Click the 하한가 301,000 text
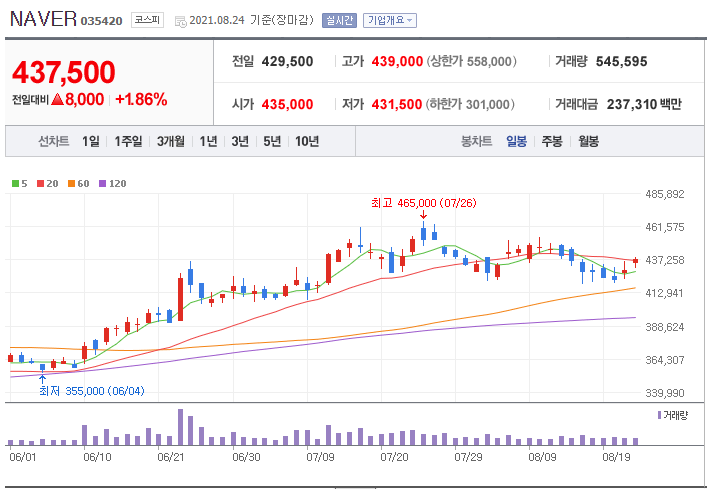707x489 pixels. 469,105
